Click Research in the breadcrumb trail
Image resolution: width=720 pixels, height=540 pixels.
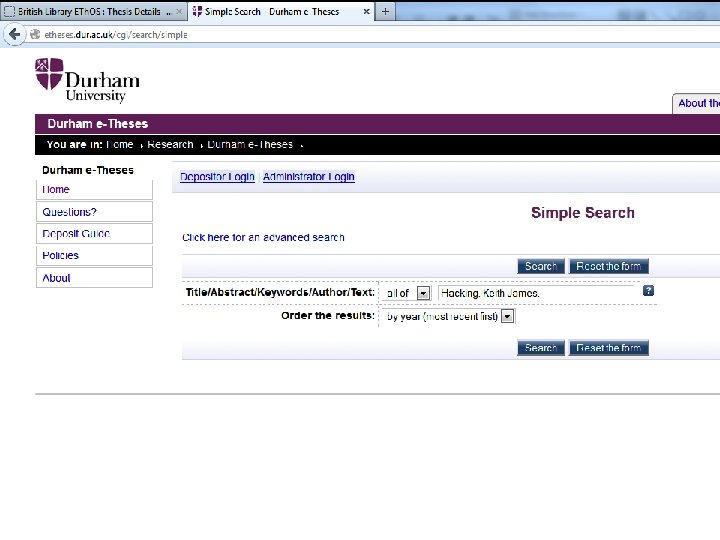[170, 145]
